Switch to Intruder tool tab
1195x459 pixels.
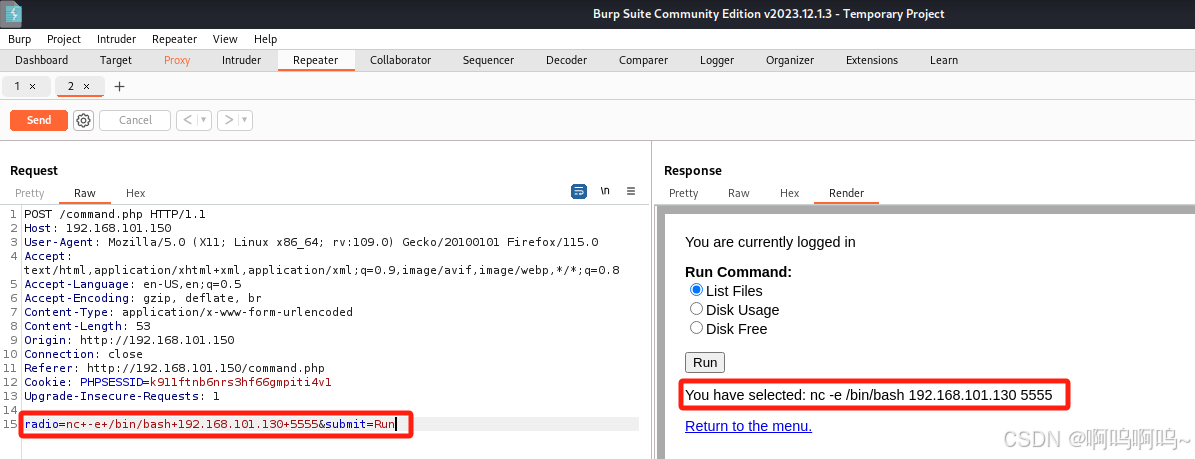click(242, 60)
